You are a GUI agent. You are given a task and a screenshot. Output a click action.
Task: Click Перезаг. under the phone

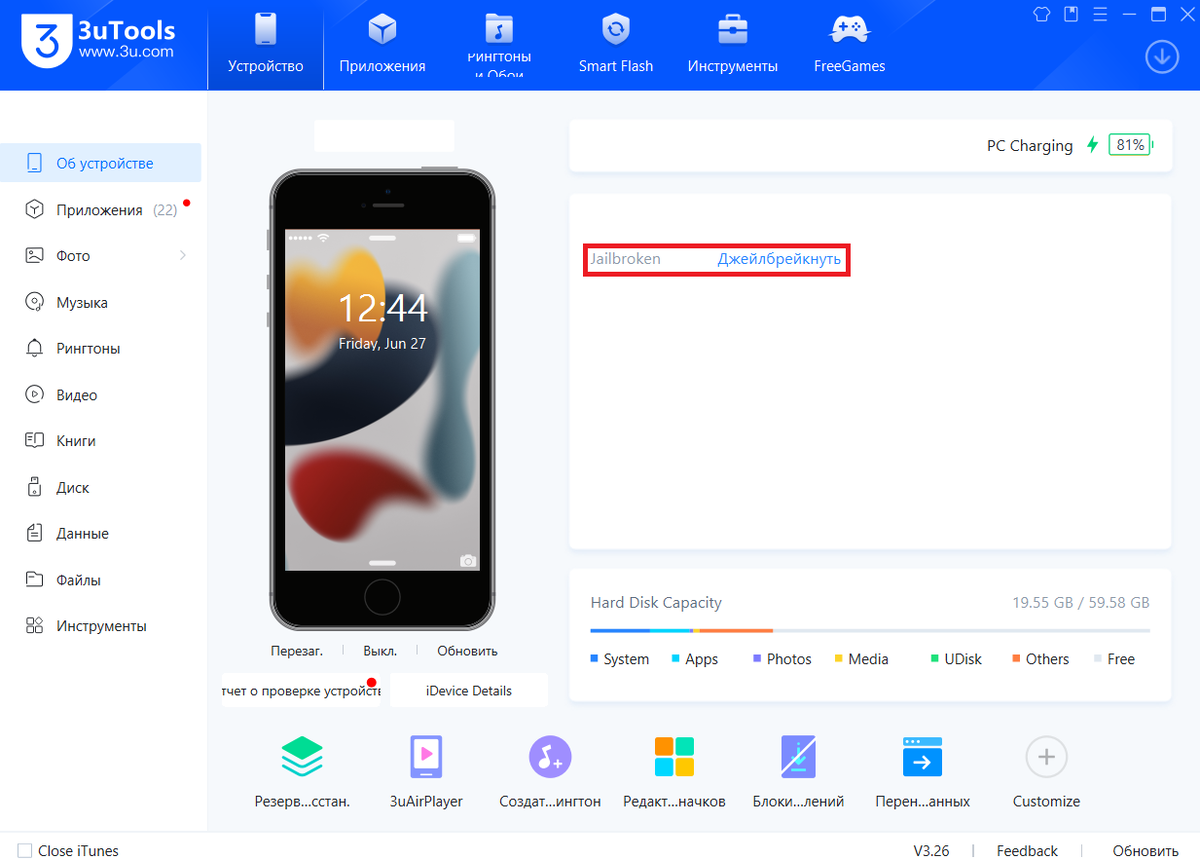[x=297, y=650]
